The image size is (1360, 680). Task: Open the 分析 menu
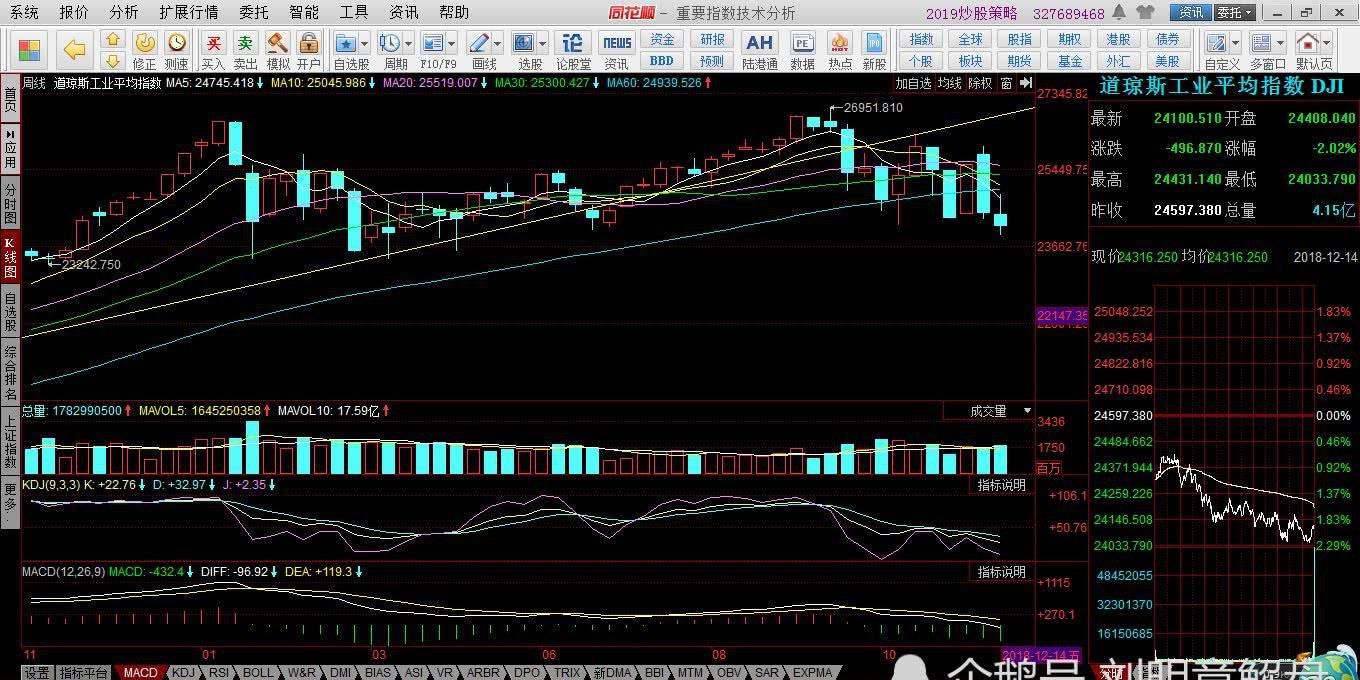(x=124, y=12)
